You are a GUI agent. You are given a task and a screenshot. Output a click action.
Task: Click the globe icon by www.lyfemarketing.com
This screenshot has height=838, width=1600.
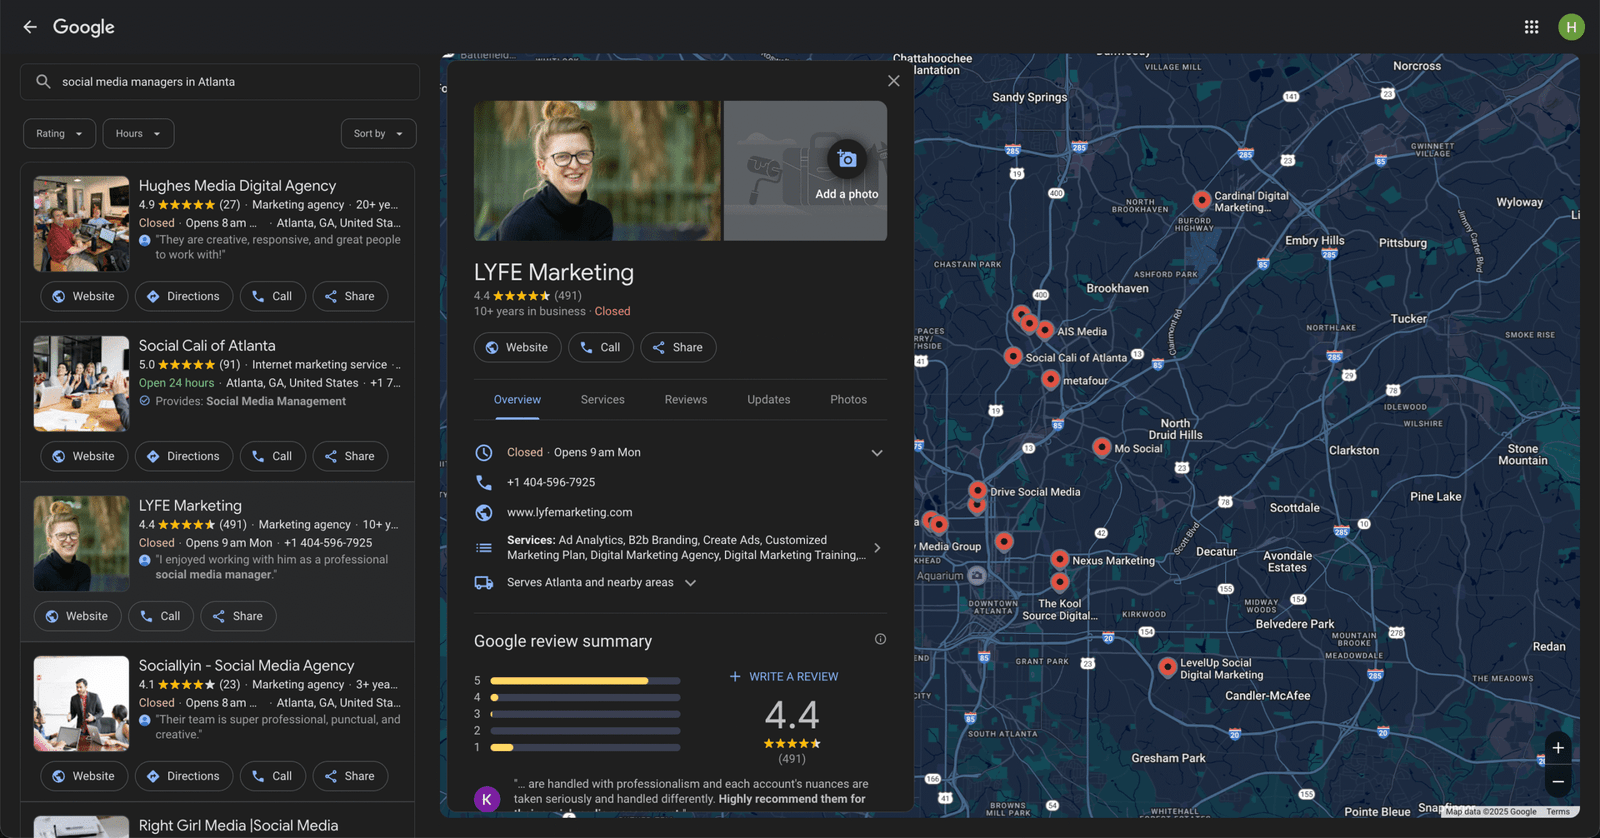[484, 512]
